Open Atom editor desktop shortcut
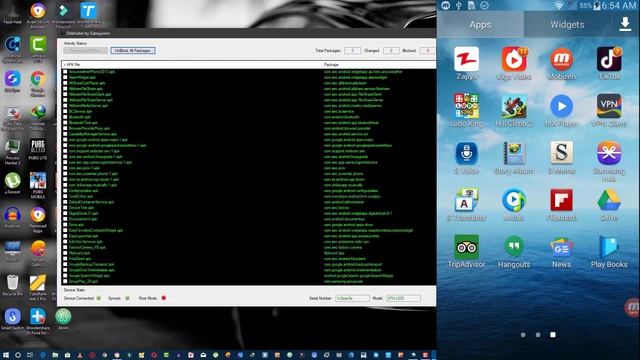The height and width of the screenshot is (360, 640). pyautogui.click(x=63, y=316)
